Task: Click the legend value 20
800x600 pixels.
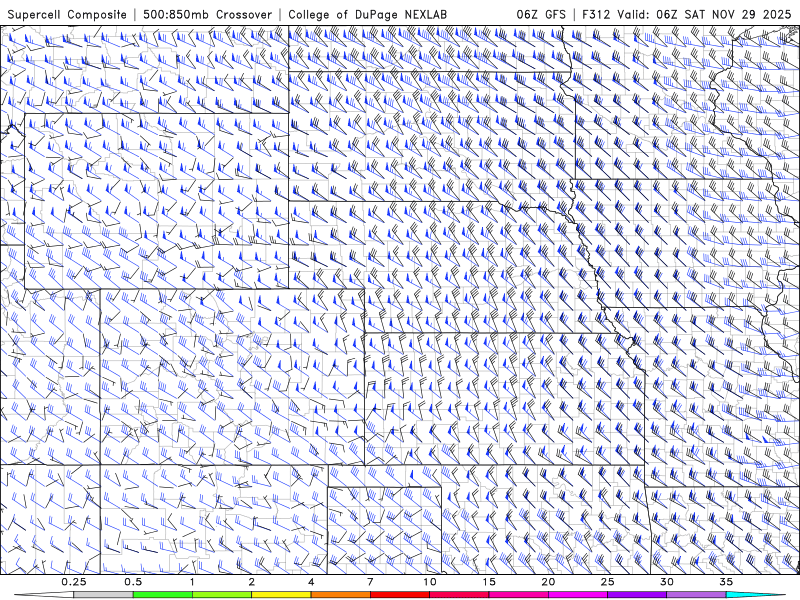Action: [x=548, y=582]
